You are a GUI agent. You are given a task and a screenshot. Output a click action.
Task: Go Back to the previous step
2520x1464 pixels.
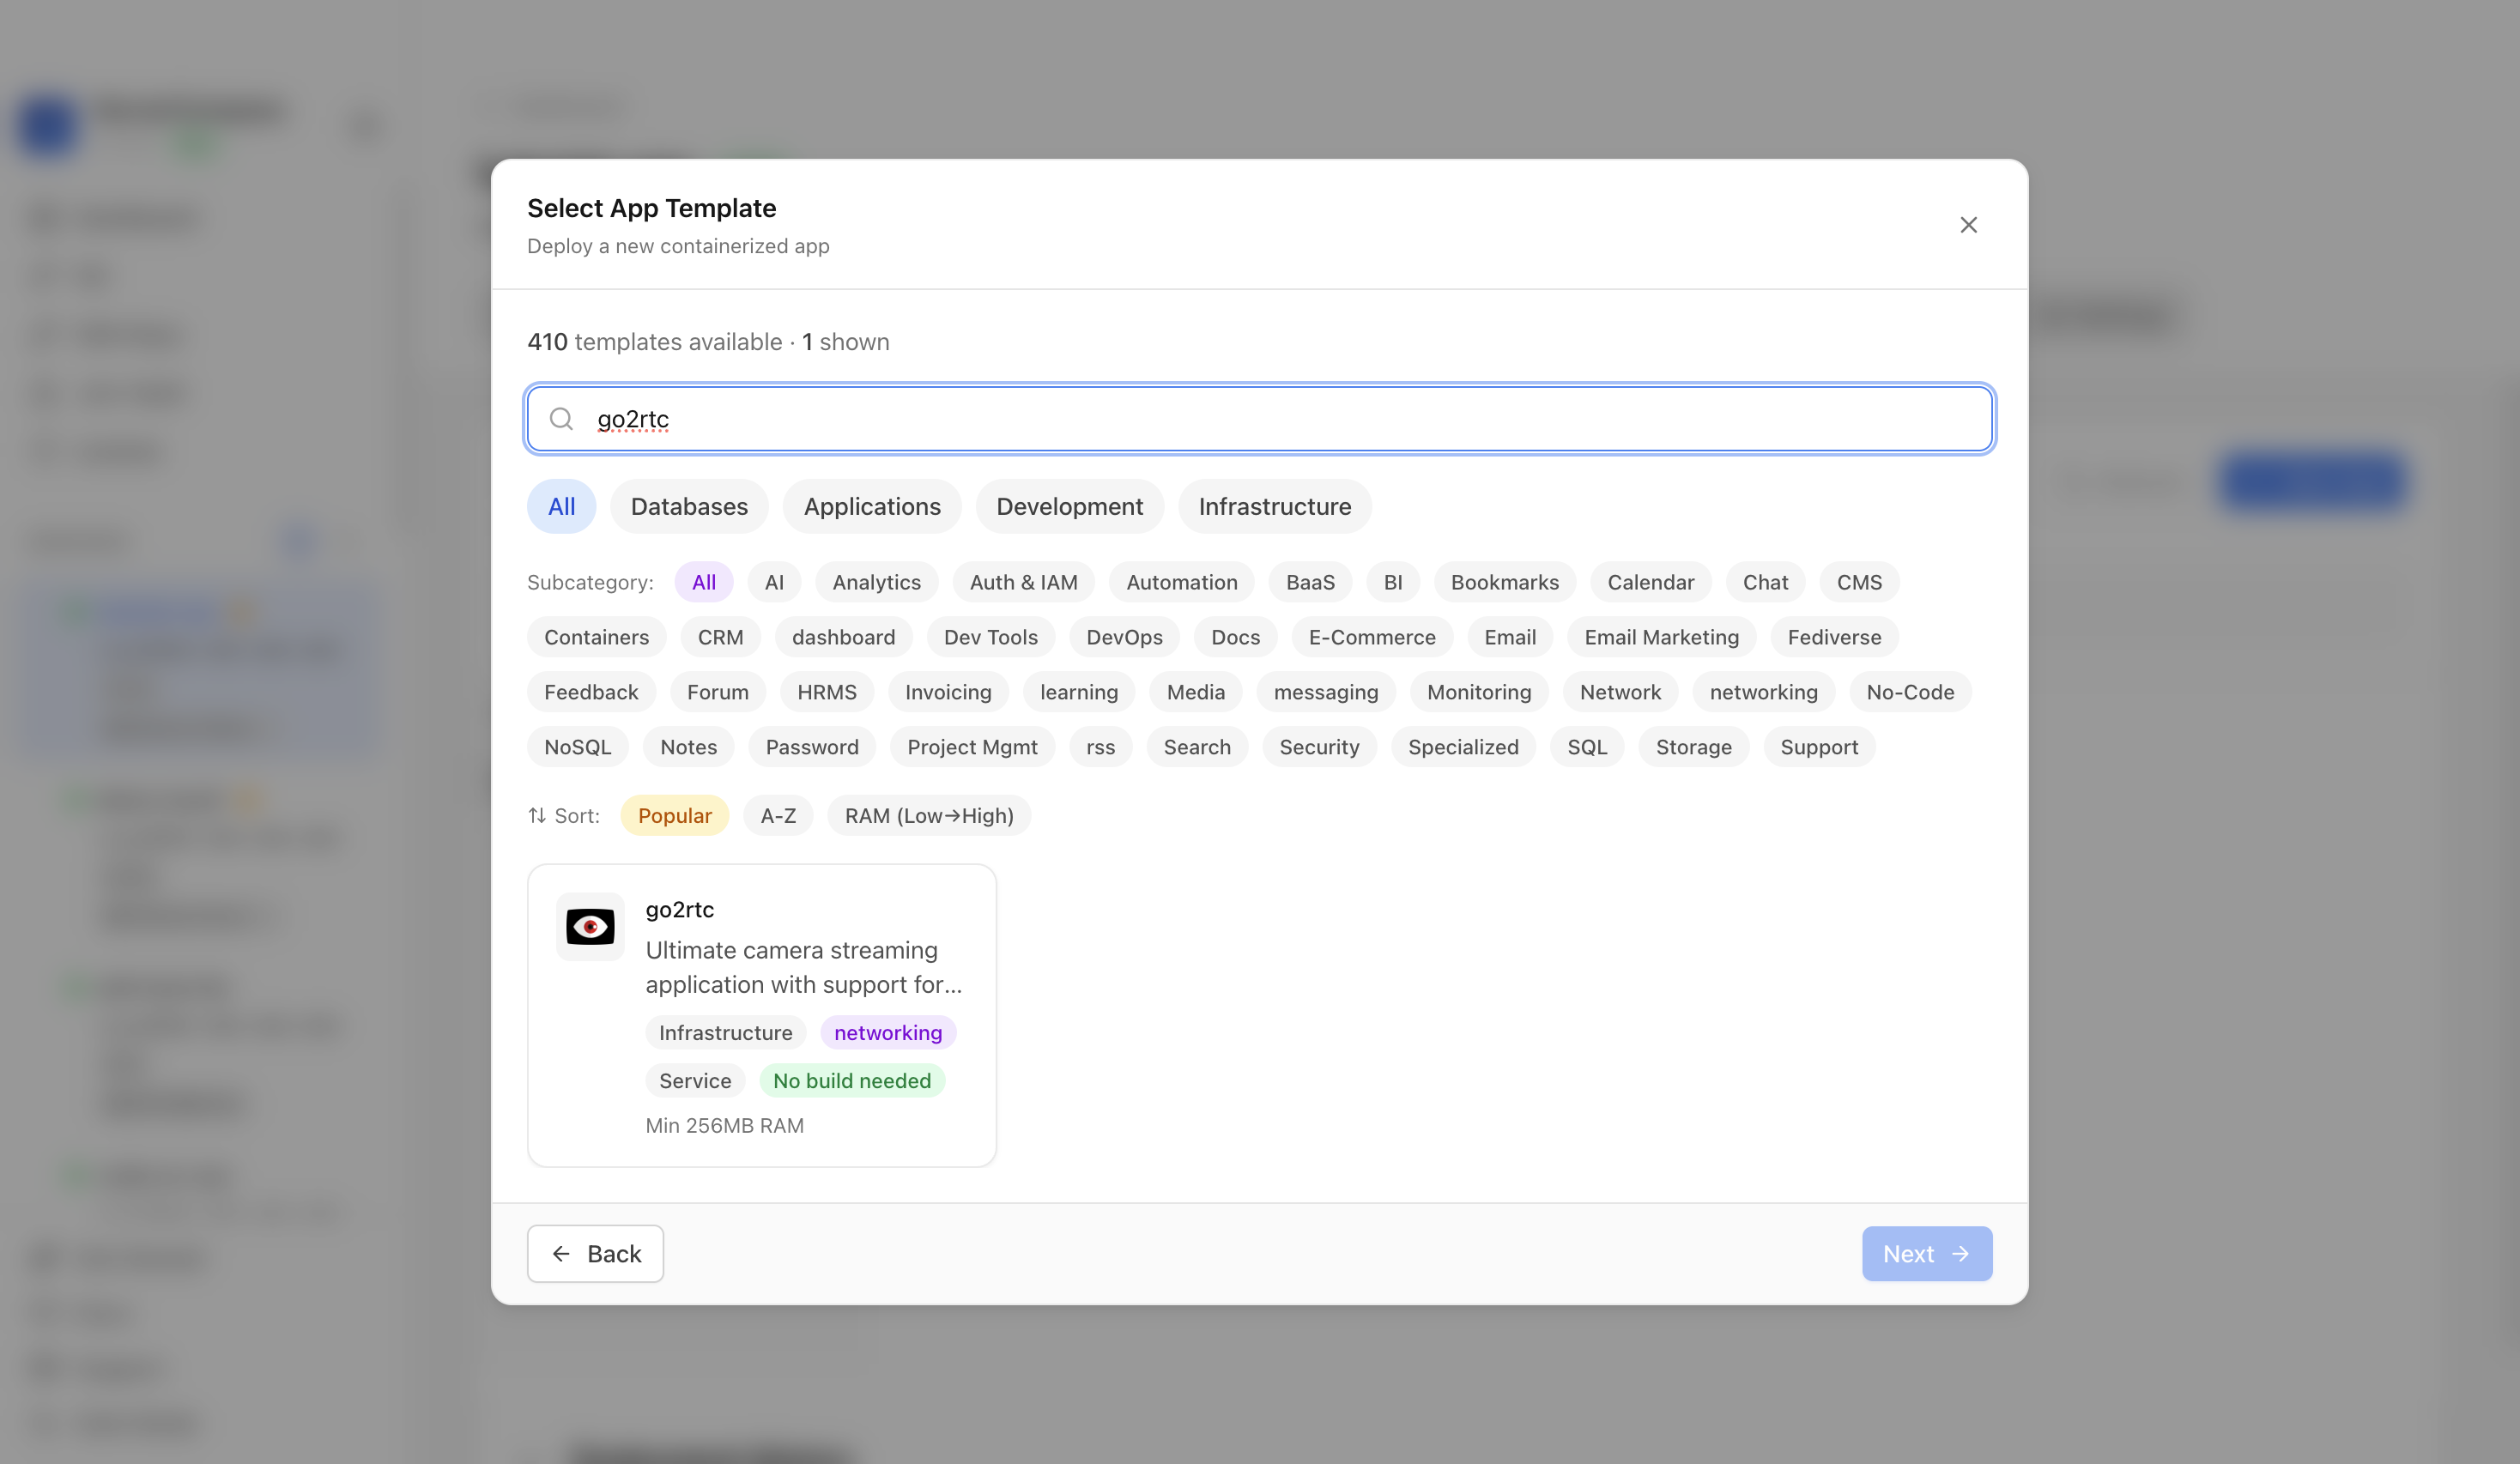pos(595,1253)
